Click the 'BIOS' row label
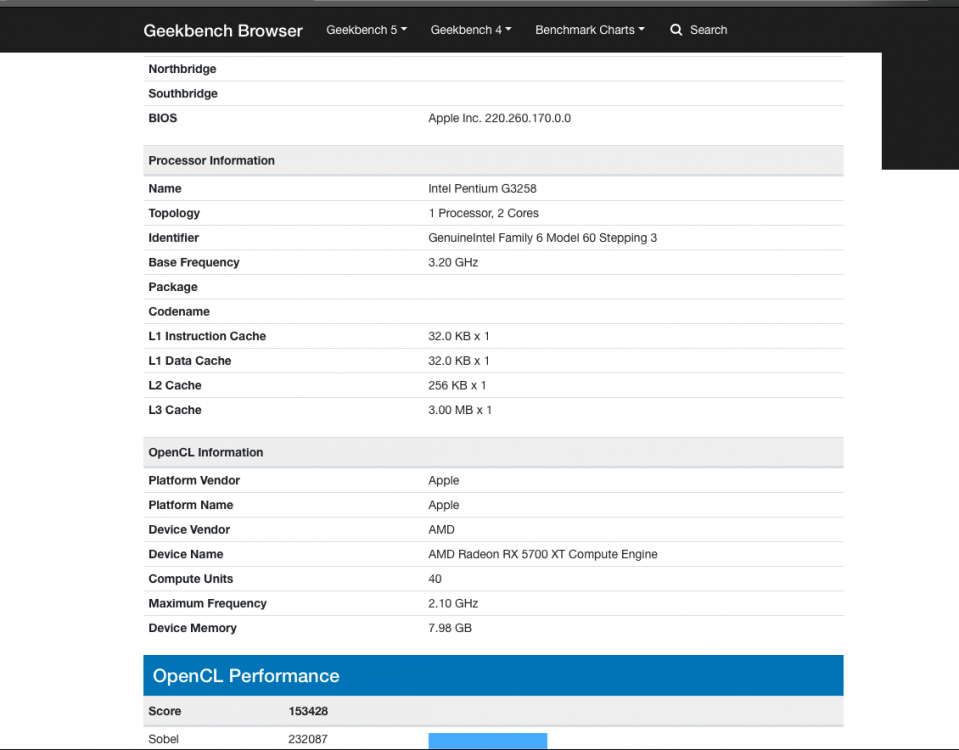959x750 pixels. (x=163, y=118)
